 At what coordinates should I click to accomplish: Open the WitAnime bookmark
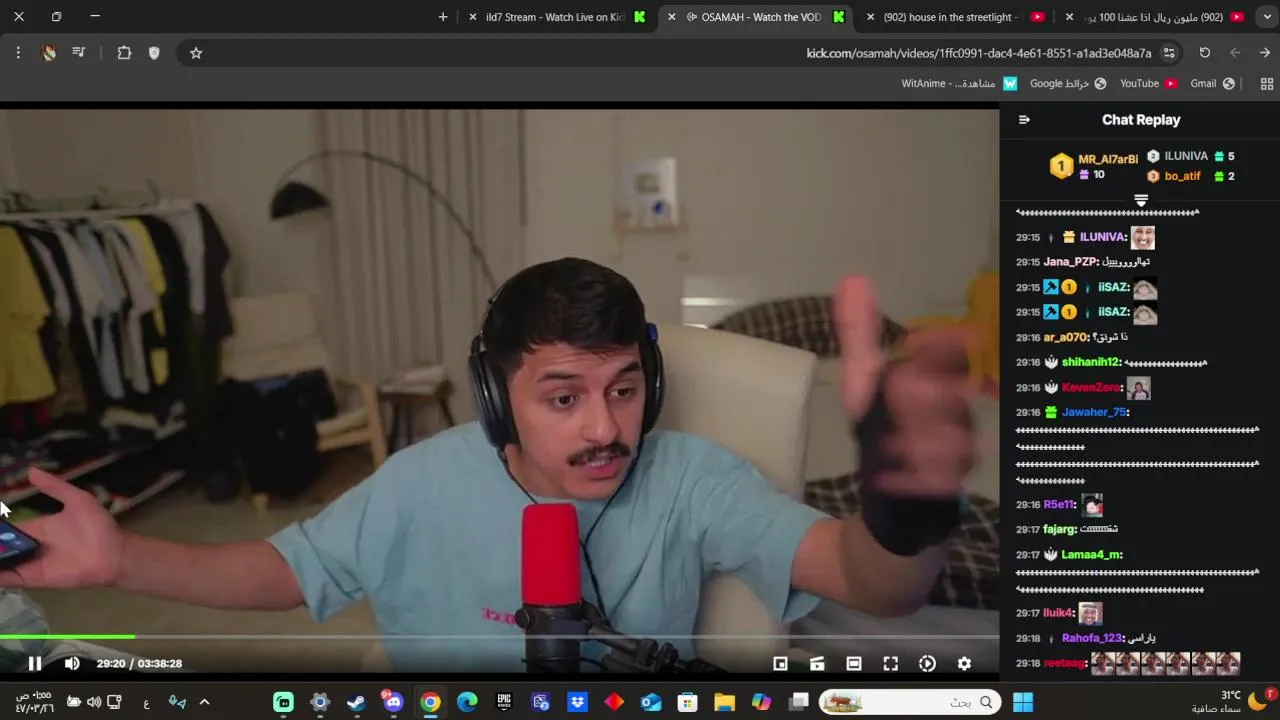point(959,84)
